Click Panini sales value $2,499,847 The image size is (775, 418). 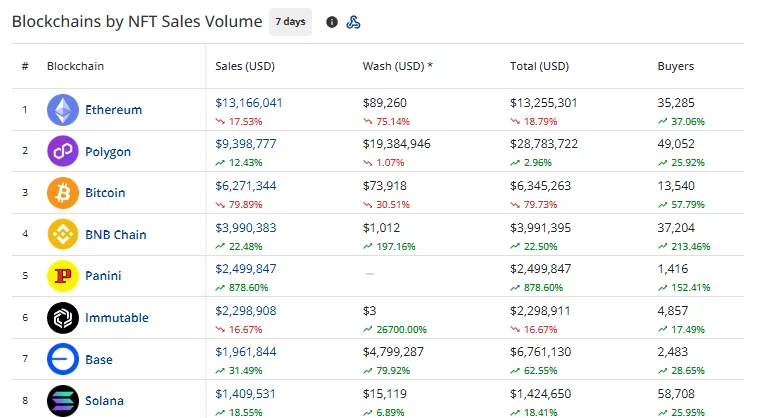coord(246,269)
